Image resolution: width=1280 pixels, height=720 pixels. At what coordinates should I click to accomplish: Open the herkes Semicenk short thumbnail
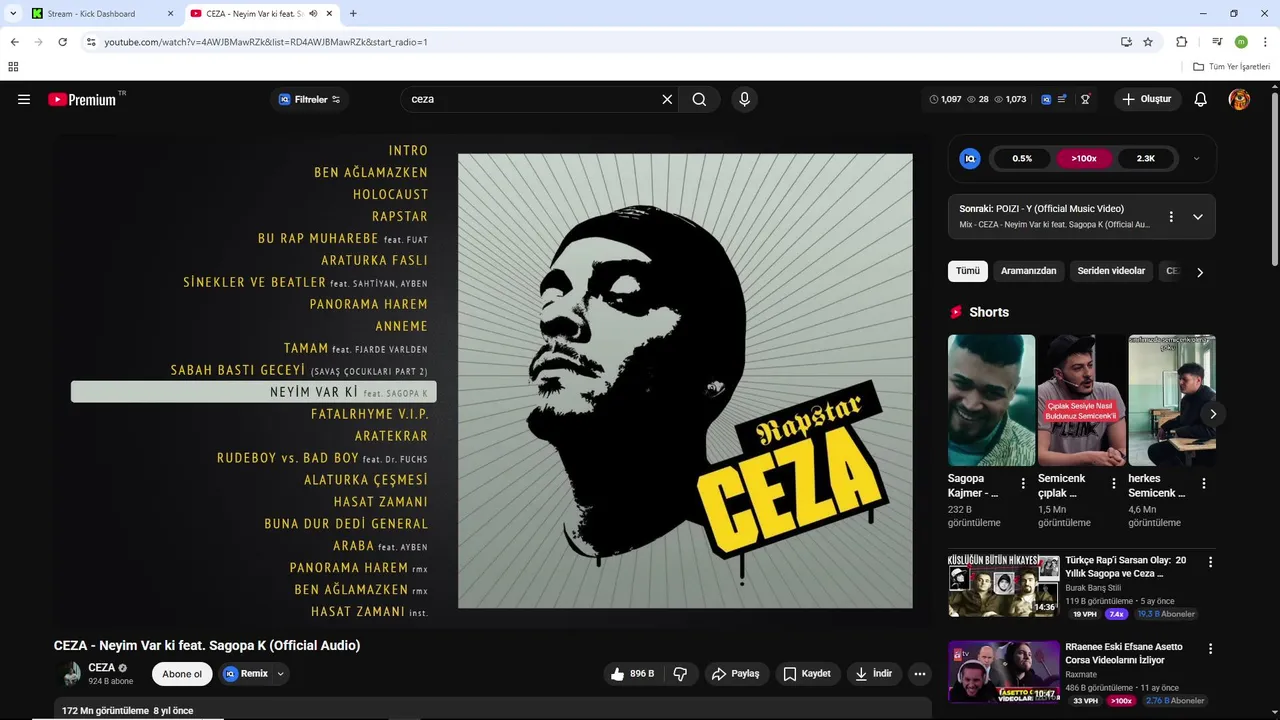point(1172,400)
